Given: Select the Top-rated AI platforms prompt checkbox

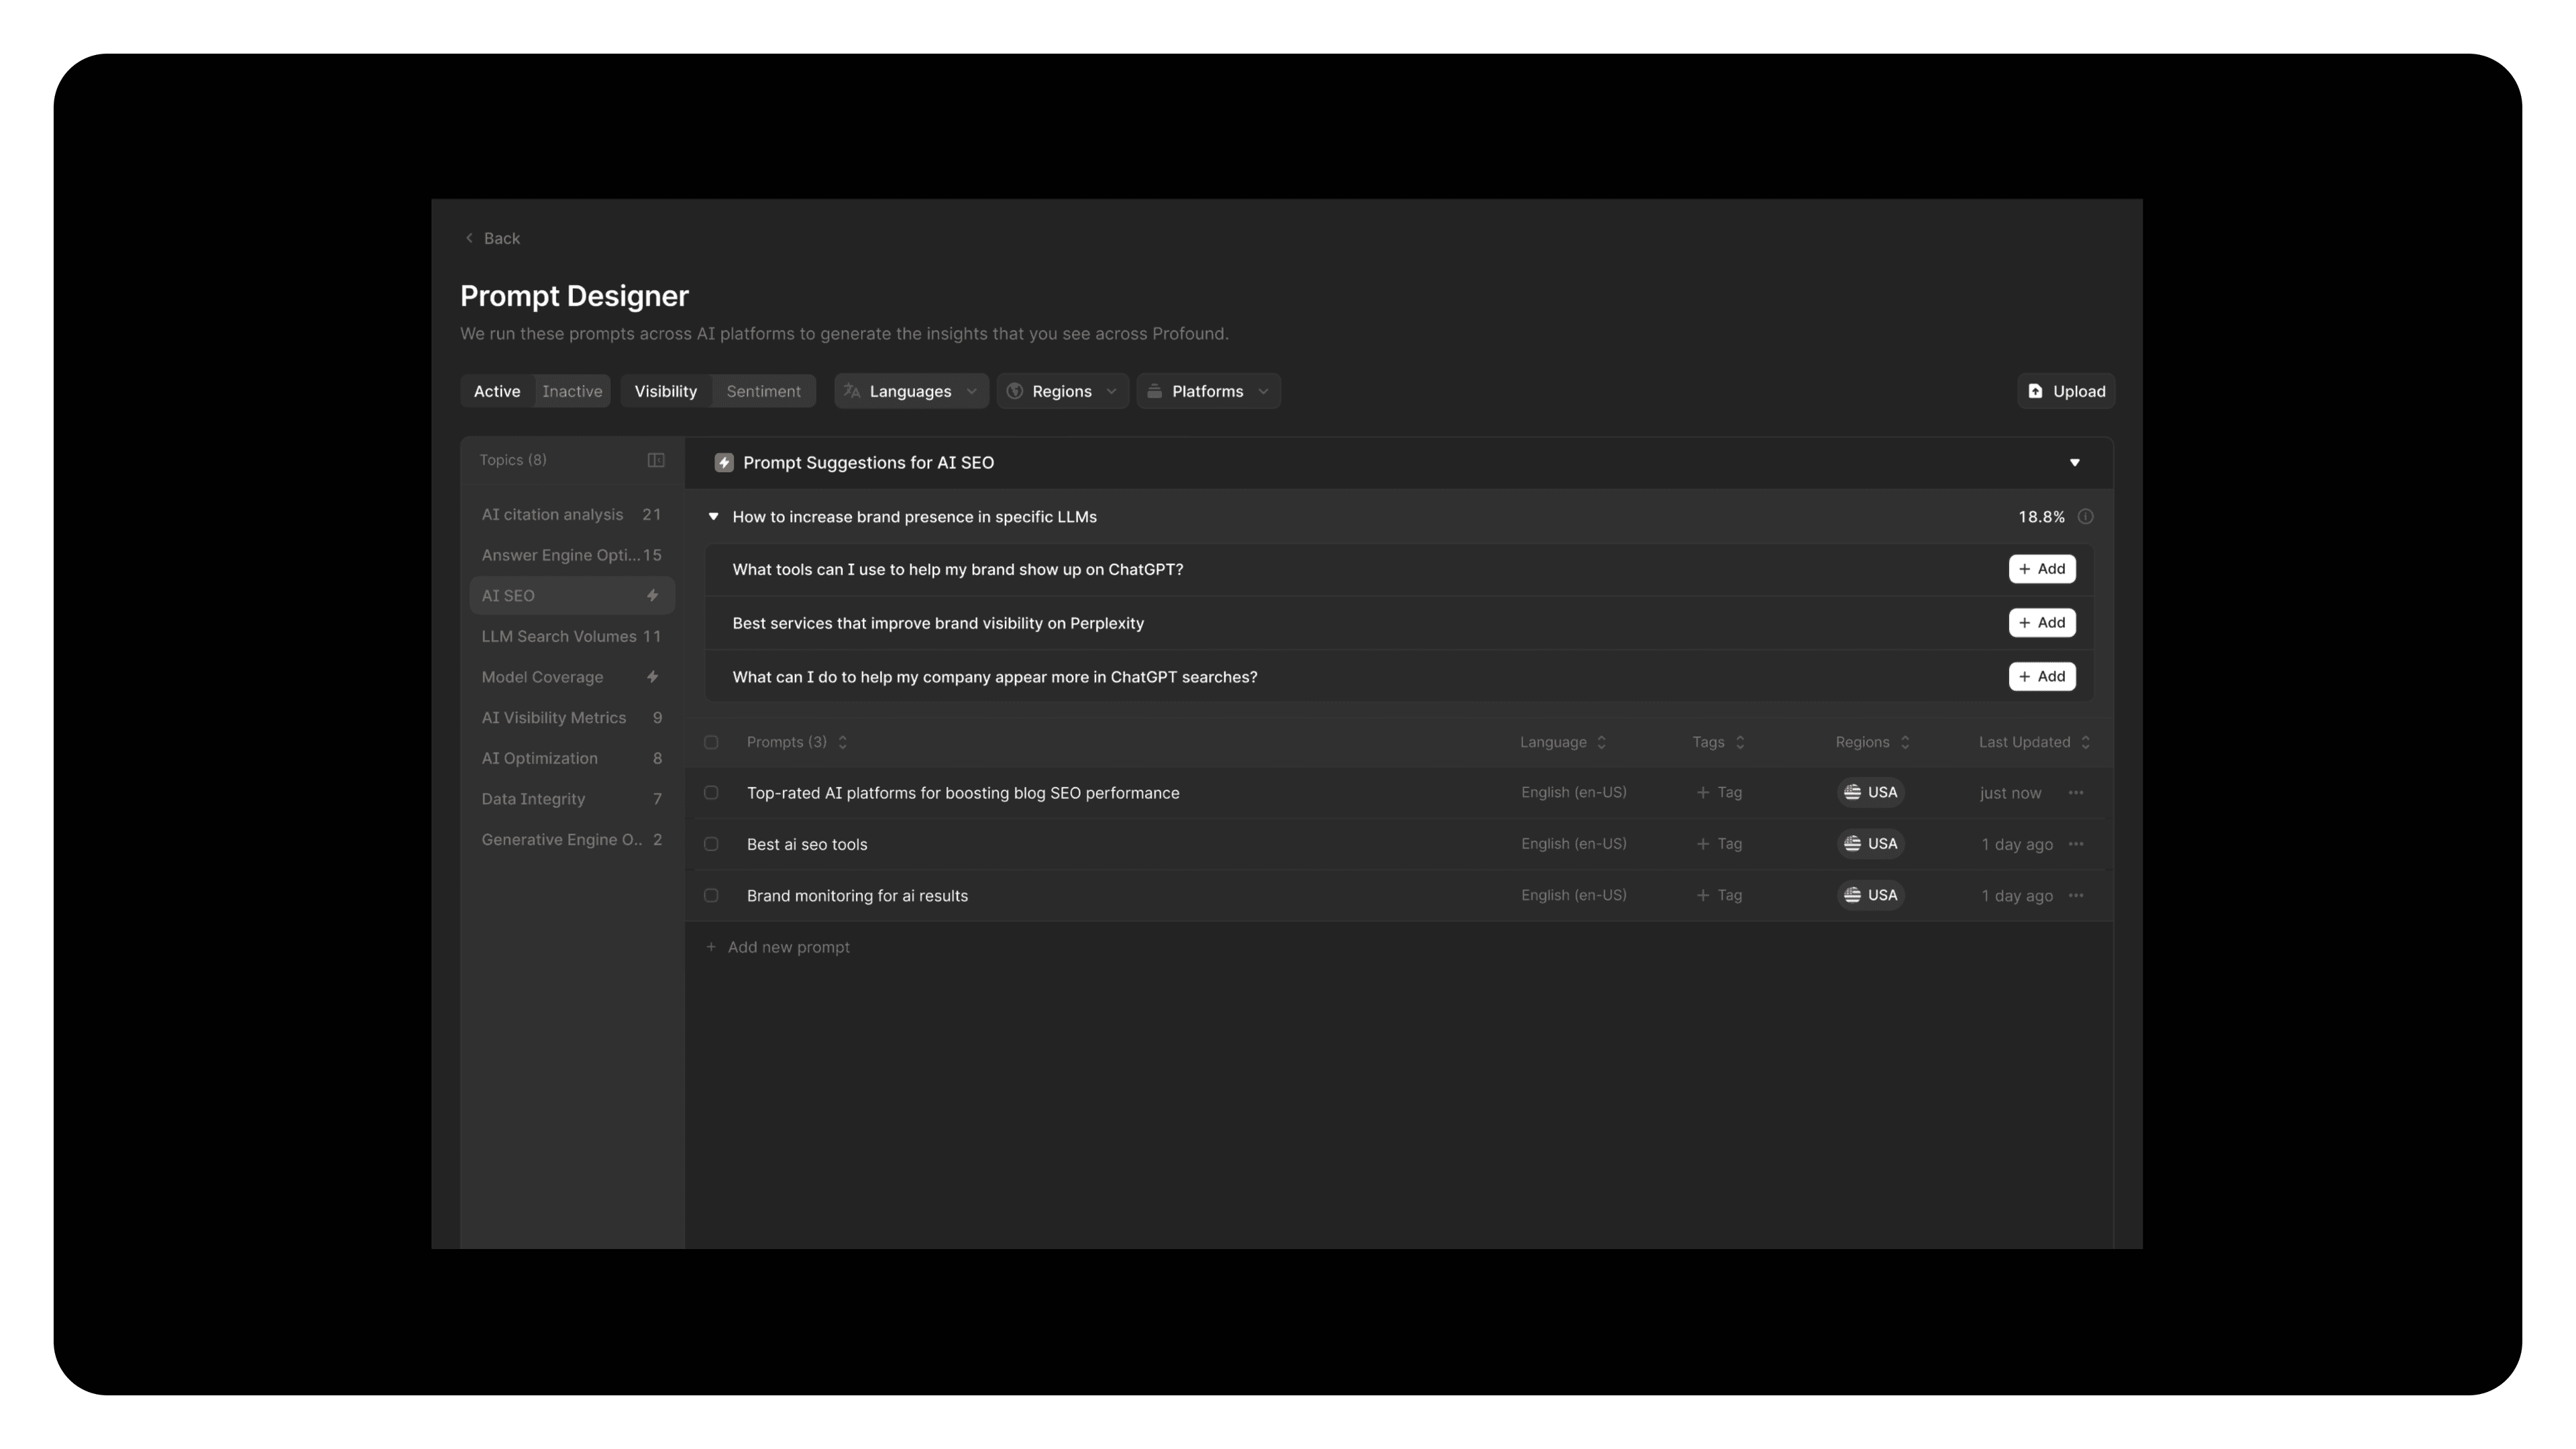Looking at the screenshot, I should coord(711,793).
